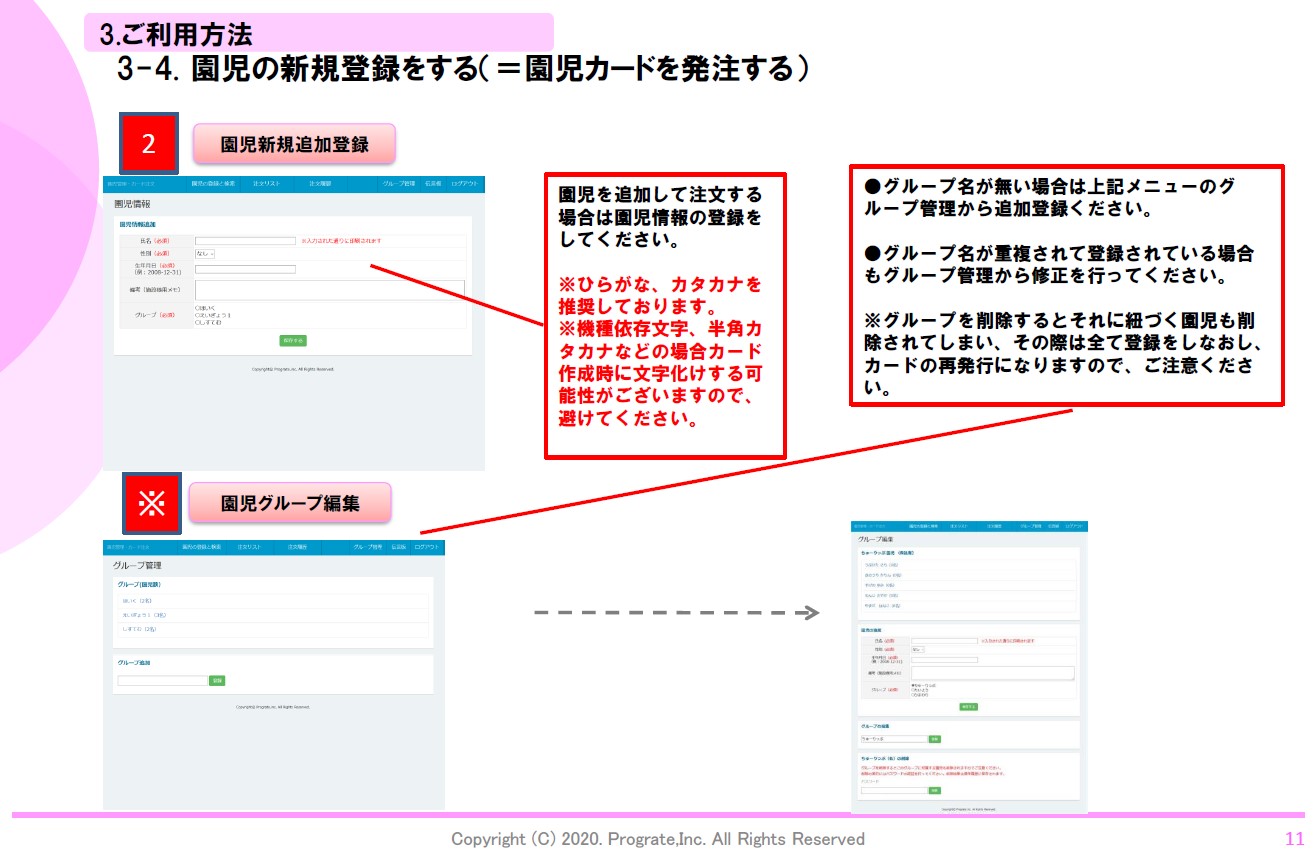The width and height of the screenshot is (1315, 850).
Task: Click 園児の登録と検索 in 園児情報 navbar
Action: pos(213,184)
